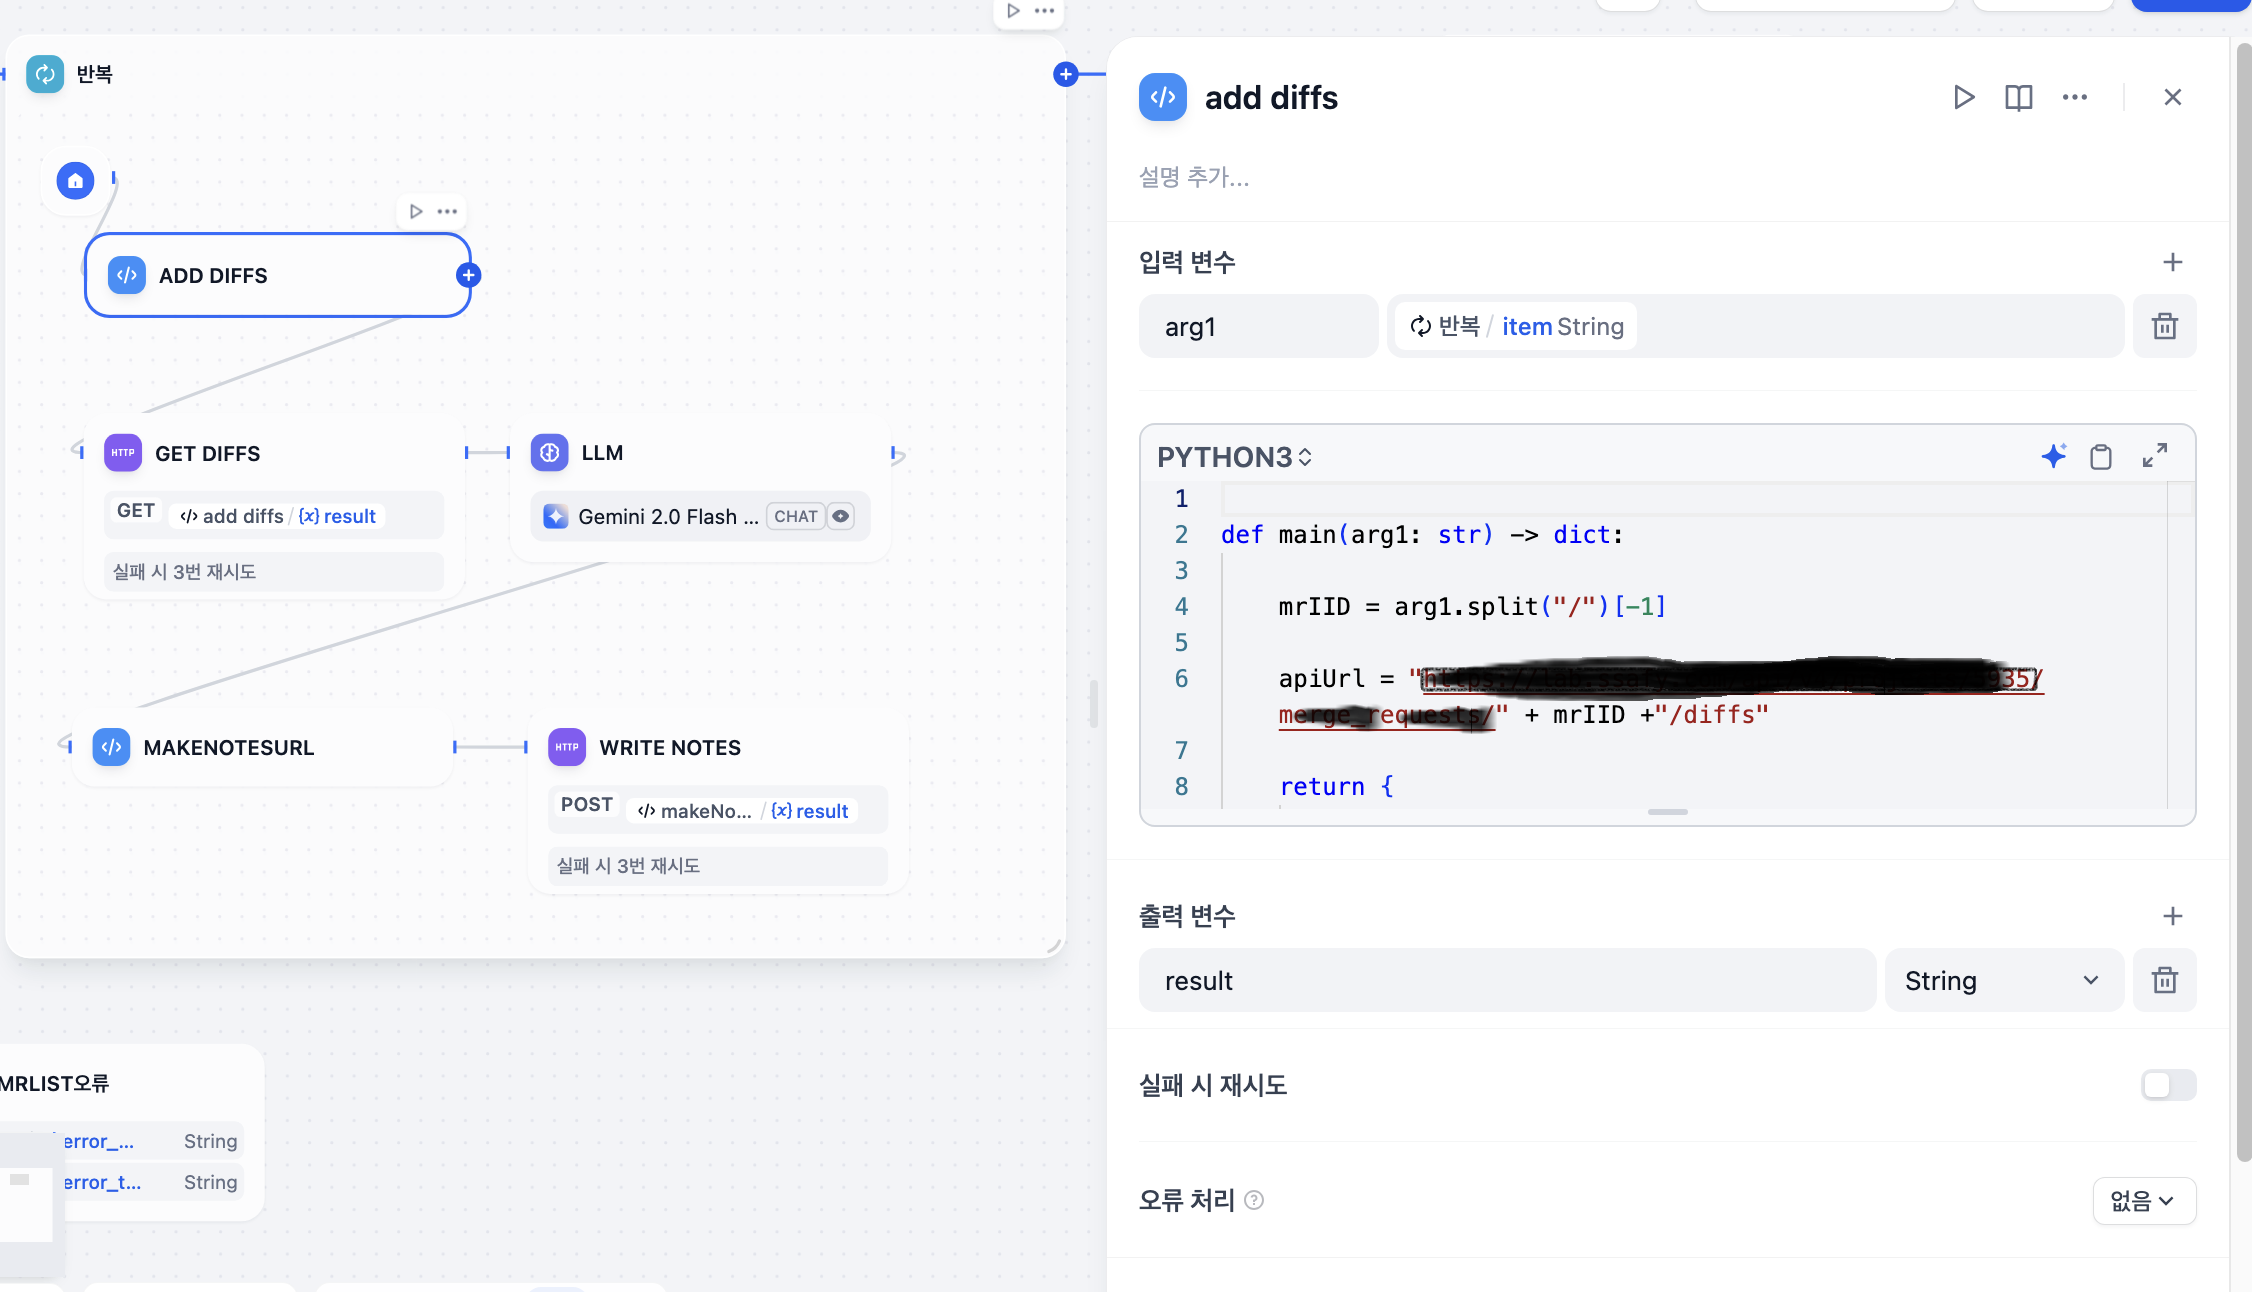This screenshot has width=2252, height=1292.
Task: Add a new output variable
Action: click(2172, 916)
